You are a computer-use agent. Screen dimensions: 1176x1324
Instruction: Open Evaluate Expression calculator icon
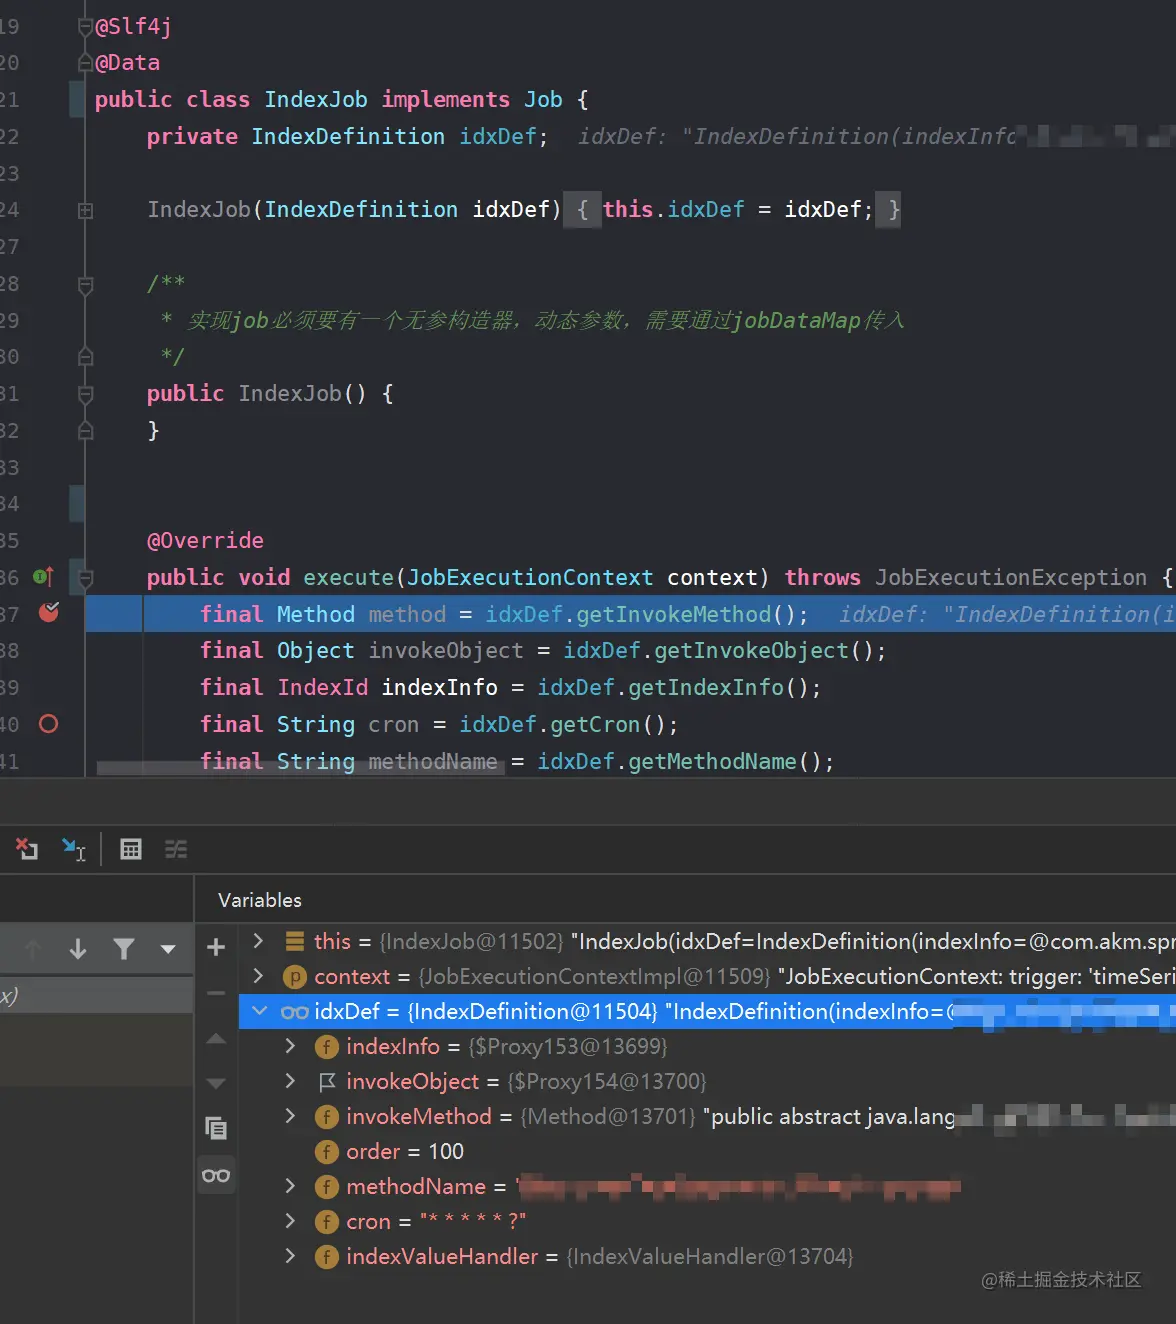131,849
